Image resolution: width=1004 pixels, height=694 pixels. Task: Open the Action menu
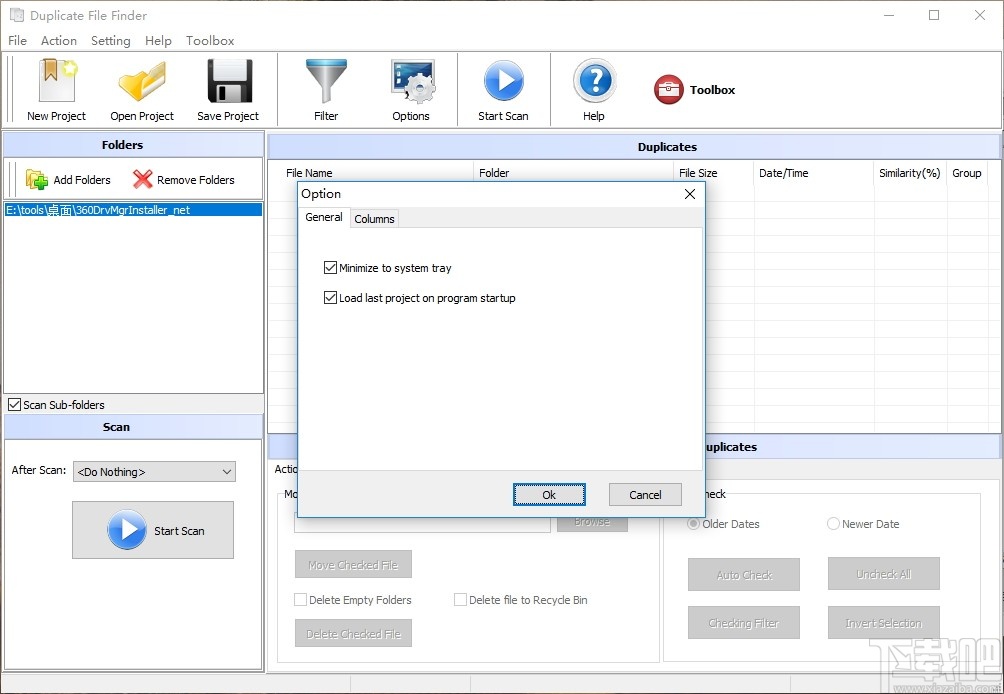tap(58, 40)
